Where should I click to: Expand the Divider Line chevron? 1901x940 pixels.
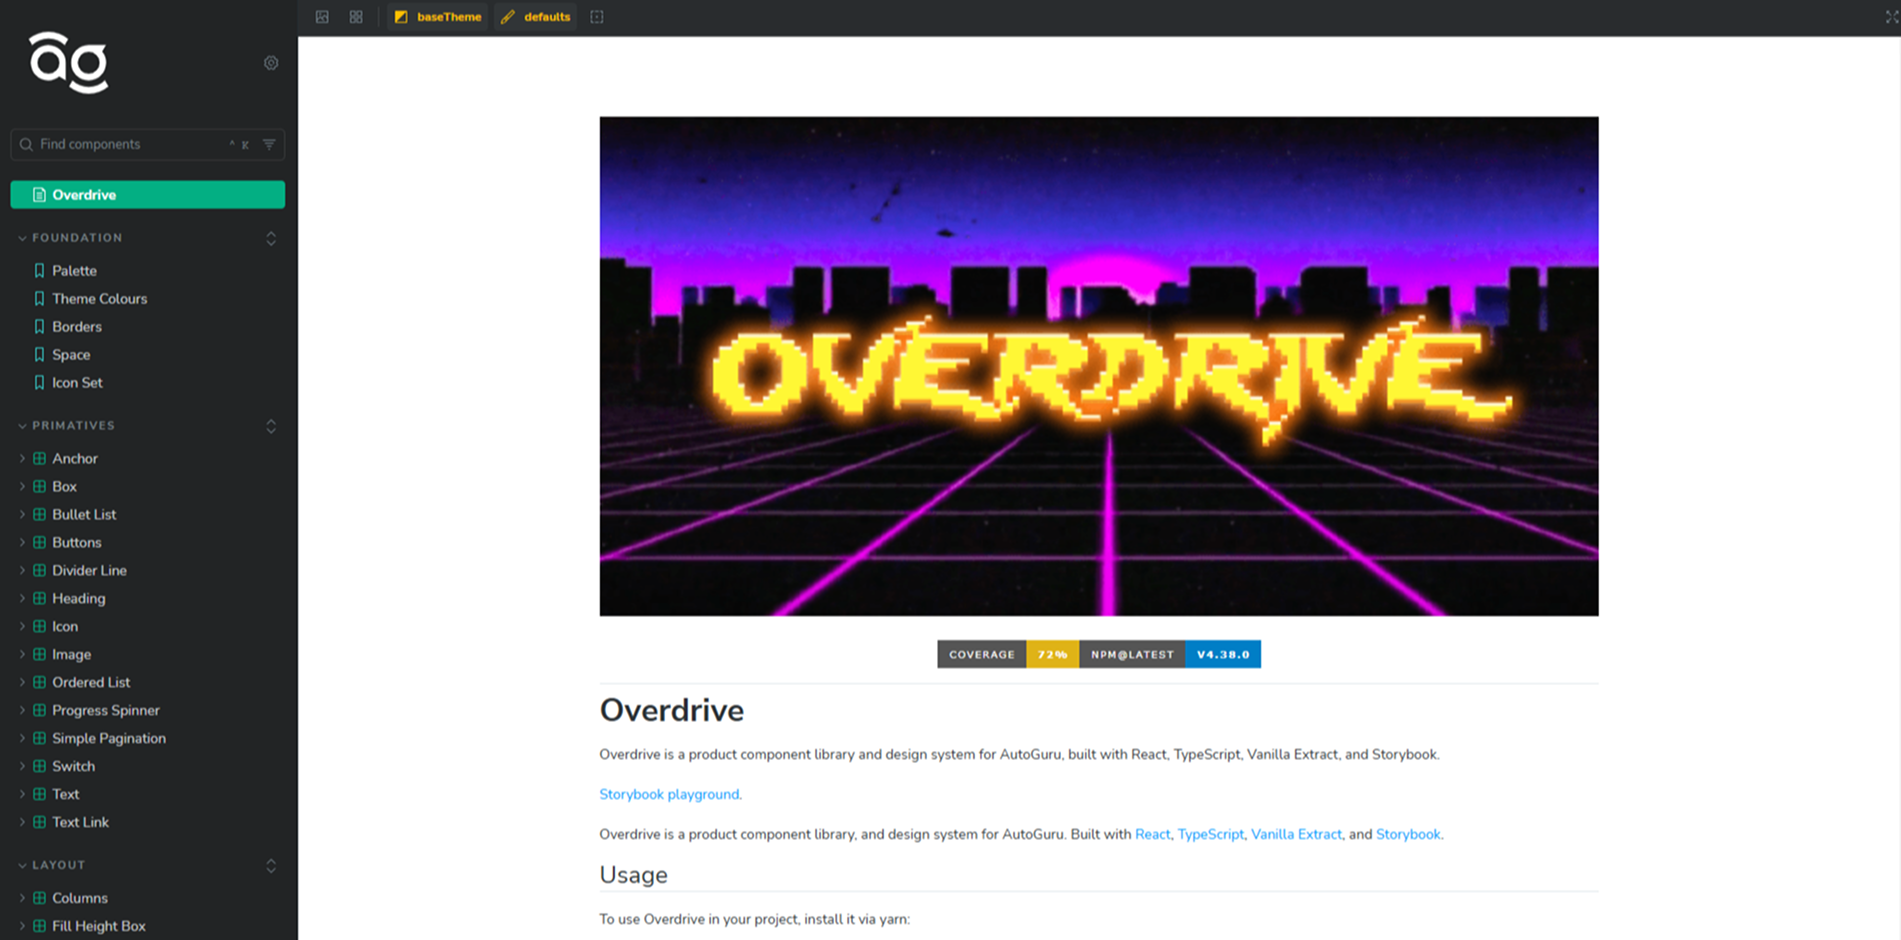point(22,571)
